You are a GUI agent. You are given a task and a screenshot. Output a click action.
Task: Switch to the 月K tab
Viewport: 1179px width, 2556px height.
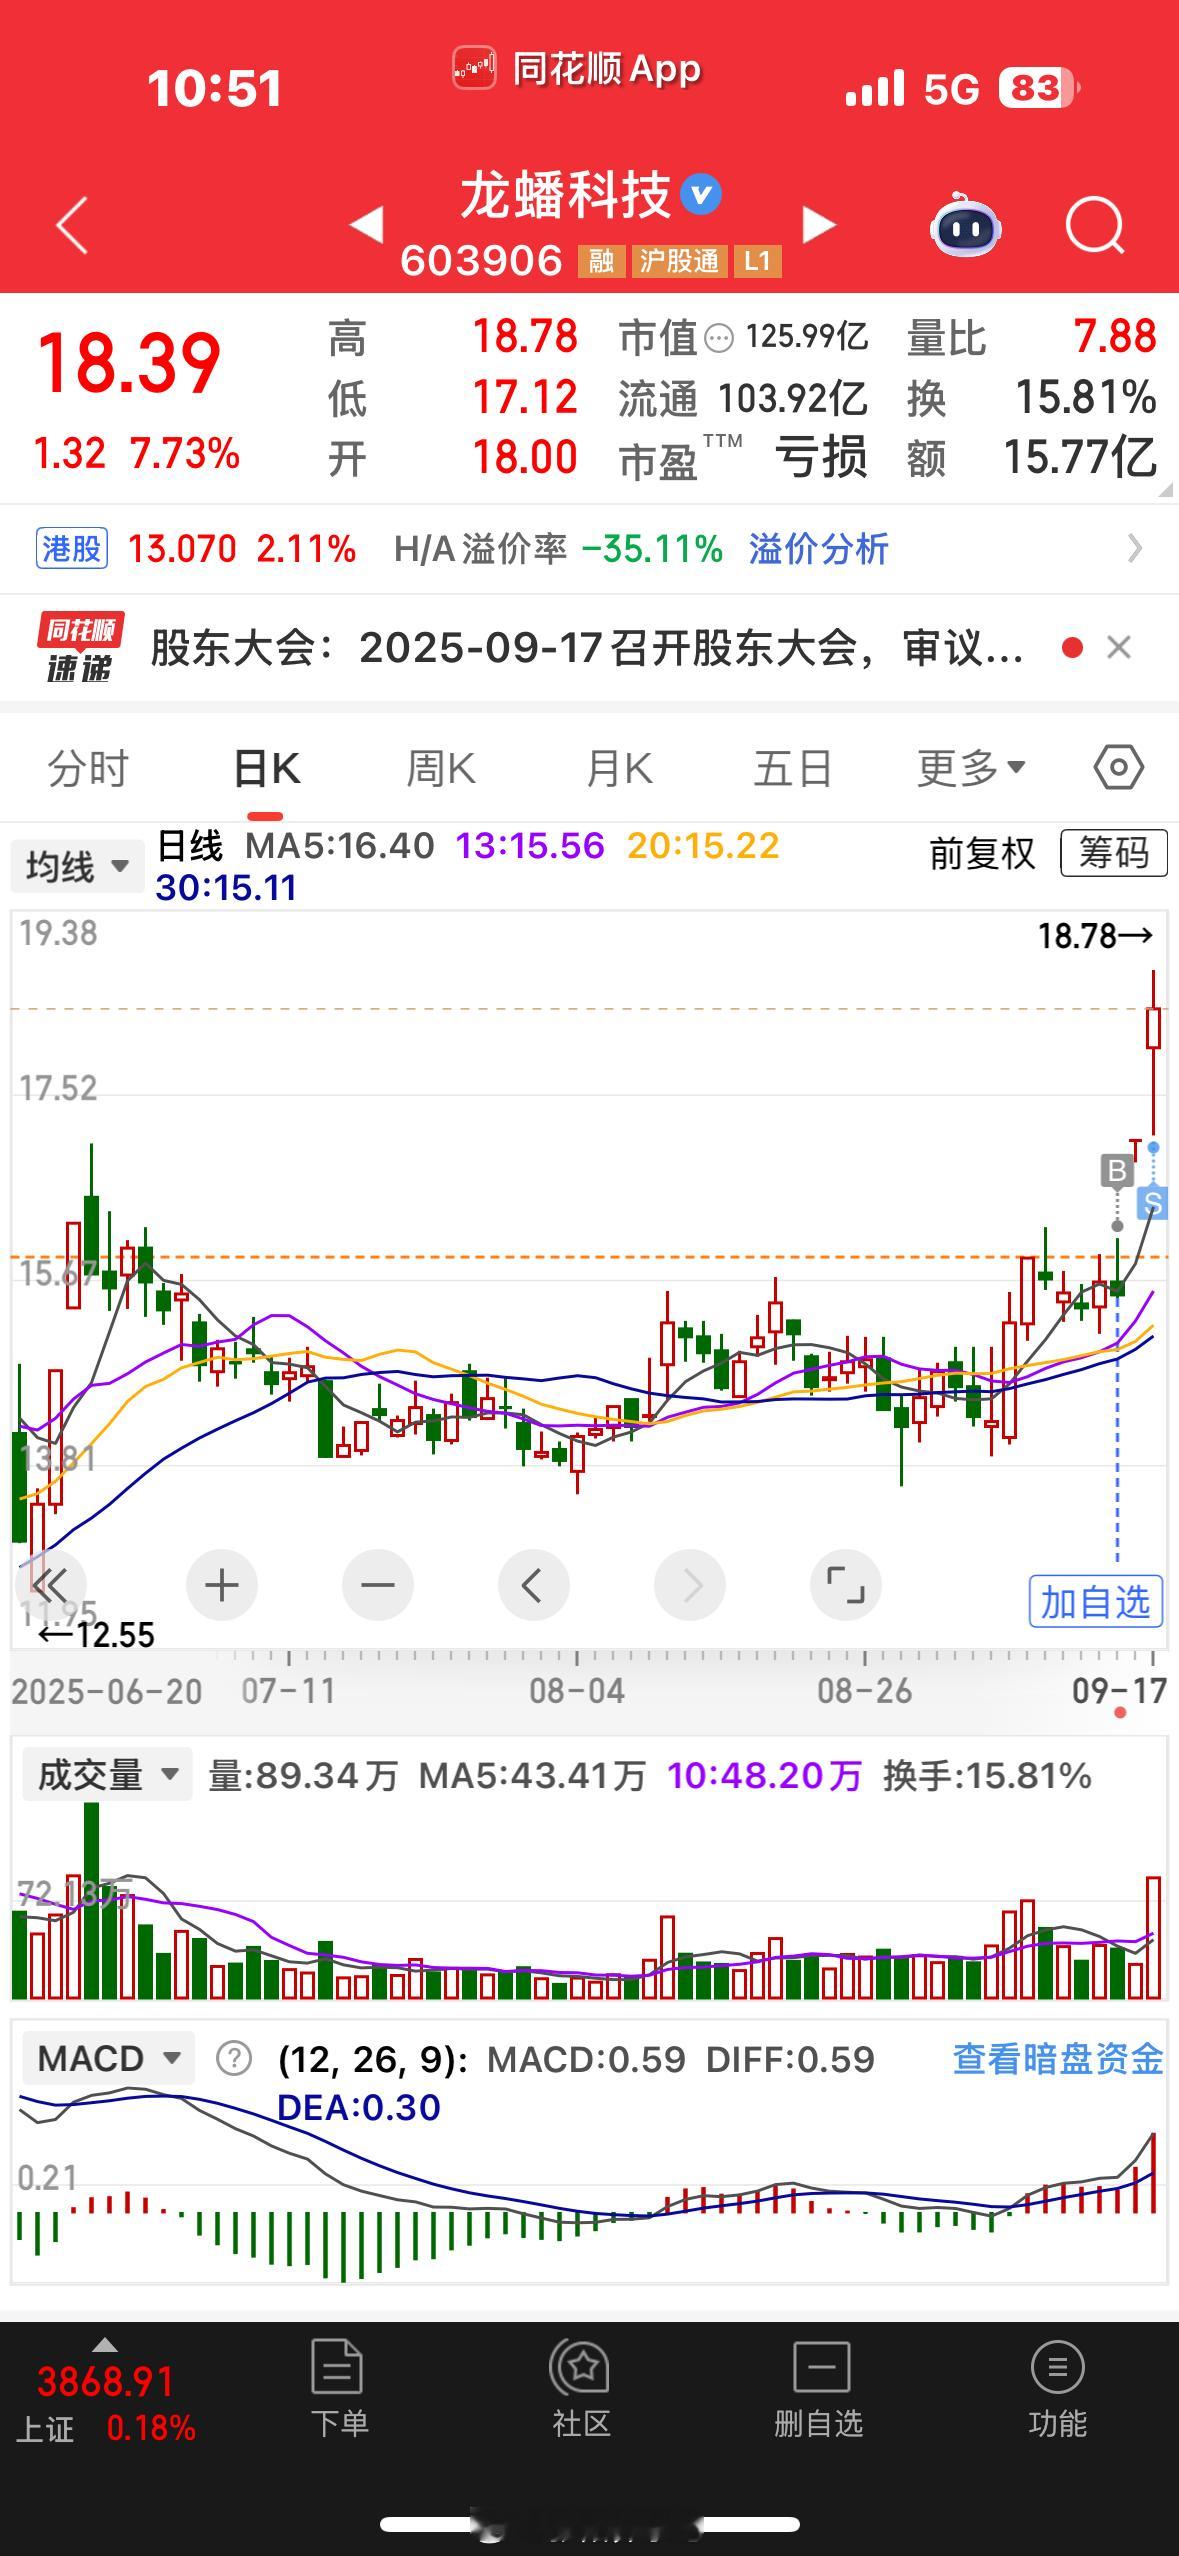619,769
